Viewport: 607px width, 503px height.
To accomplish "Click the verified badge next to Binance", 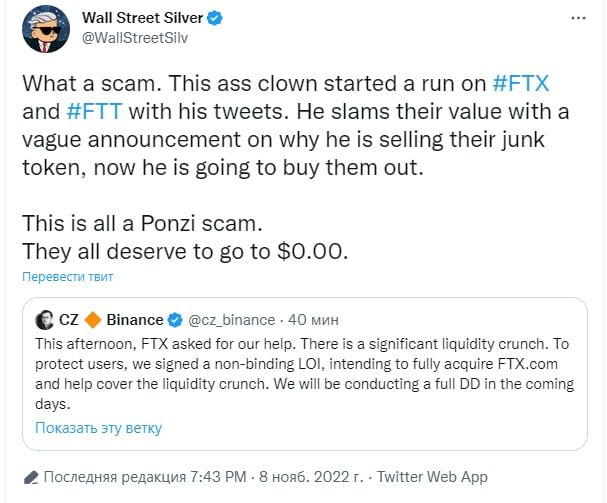I will click(175, 320).
